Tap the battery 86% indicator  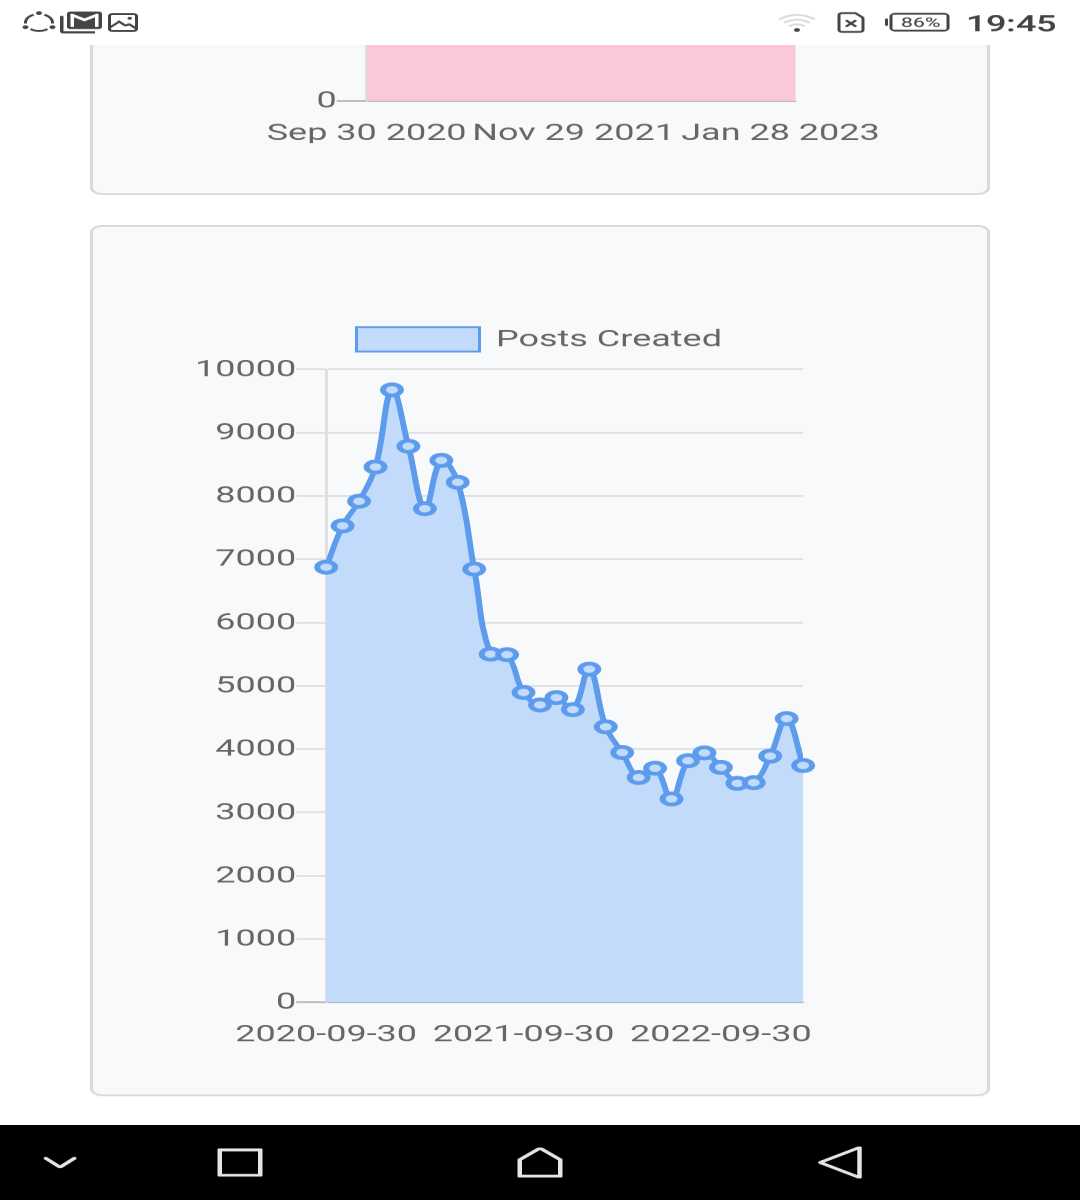coord(918,22)
